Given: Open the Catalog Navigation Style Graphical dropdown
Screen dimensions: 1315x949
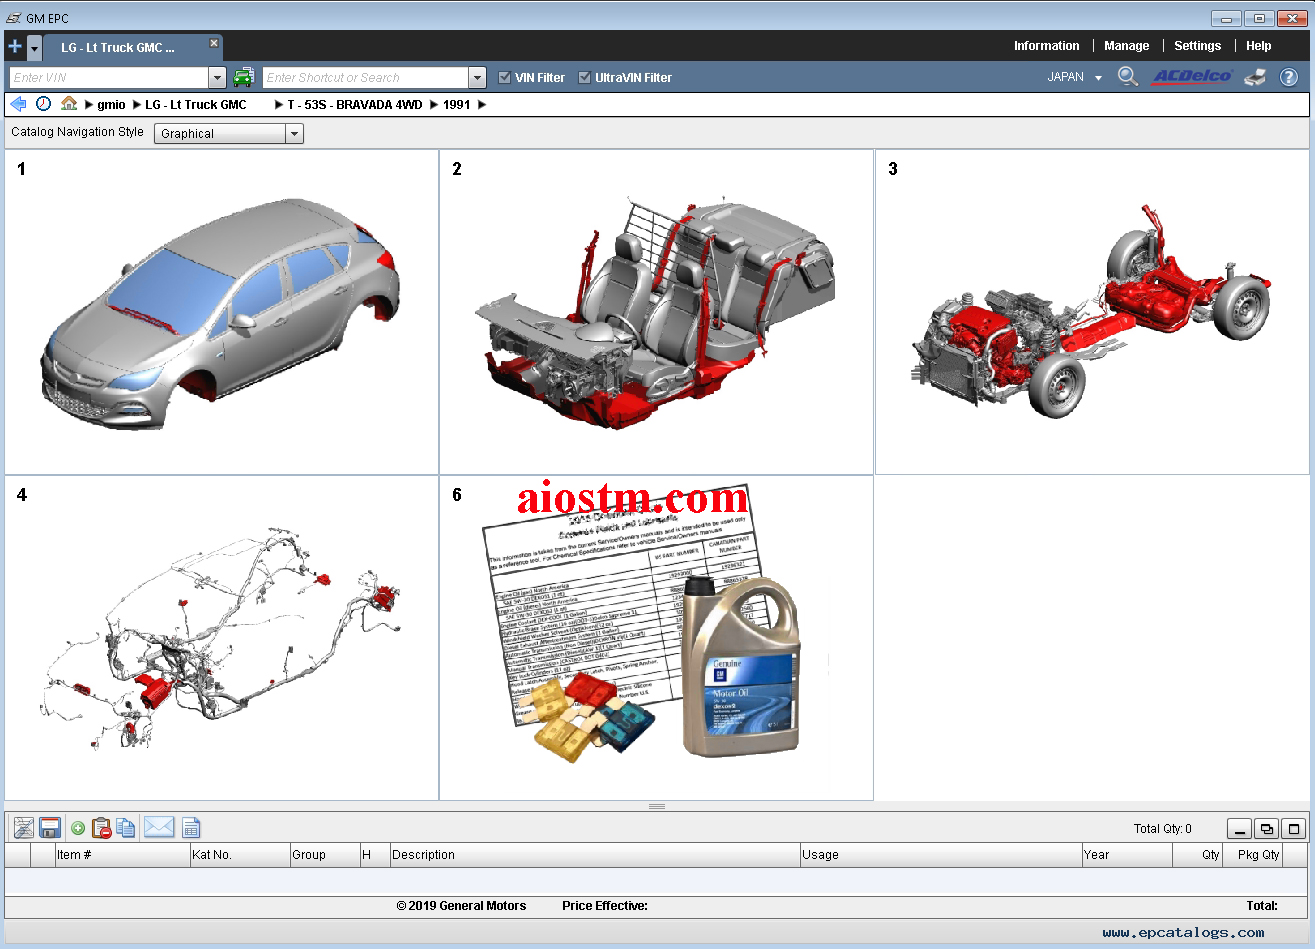Looking at the screenshot, I should tap(228, 133).
